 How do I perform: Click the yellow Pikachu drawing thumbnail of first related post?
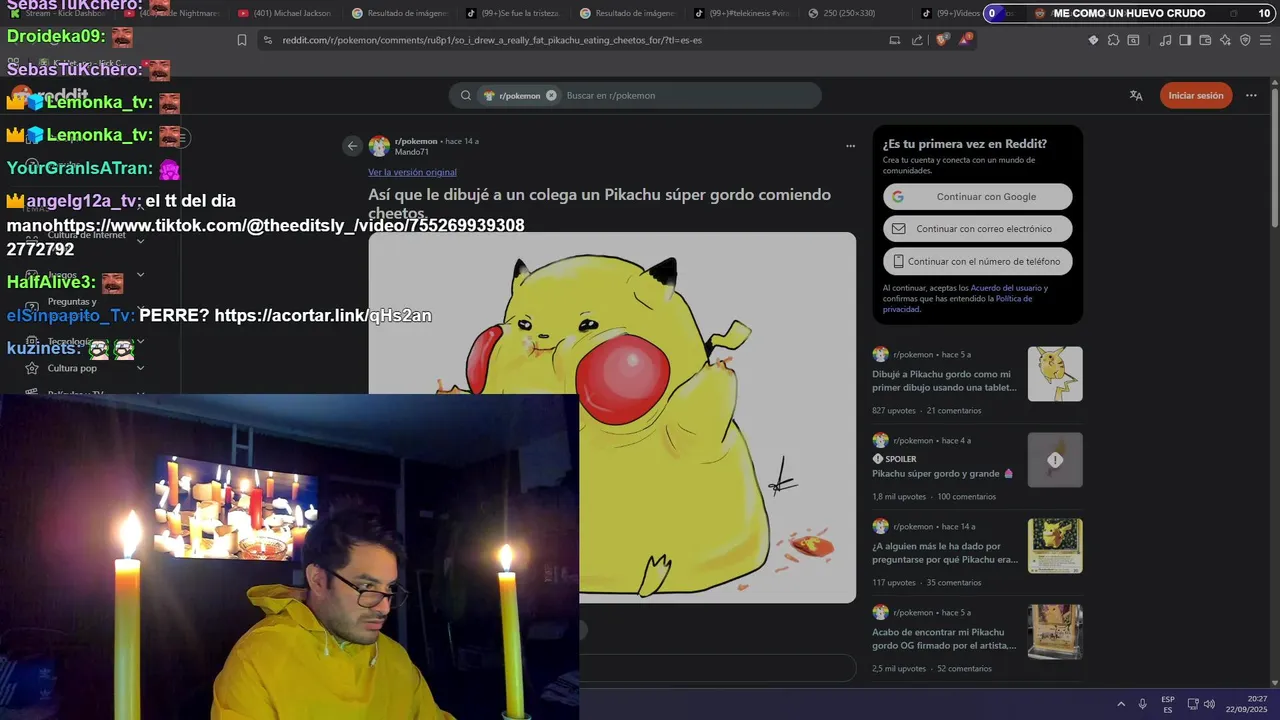click(x=1055, y=374)
